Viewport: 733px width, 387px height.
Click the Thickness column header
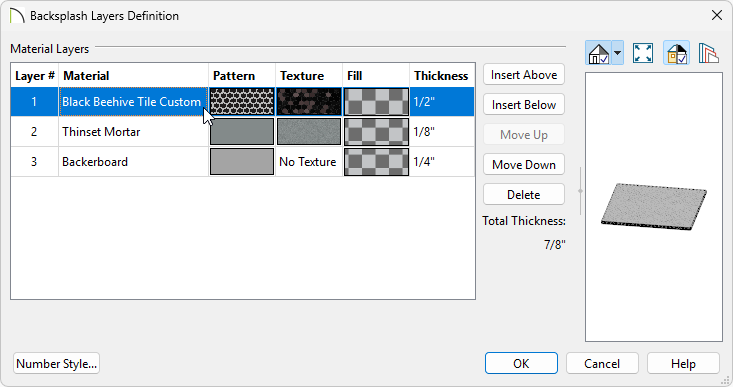(x=442, y=75)
